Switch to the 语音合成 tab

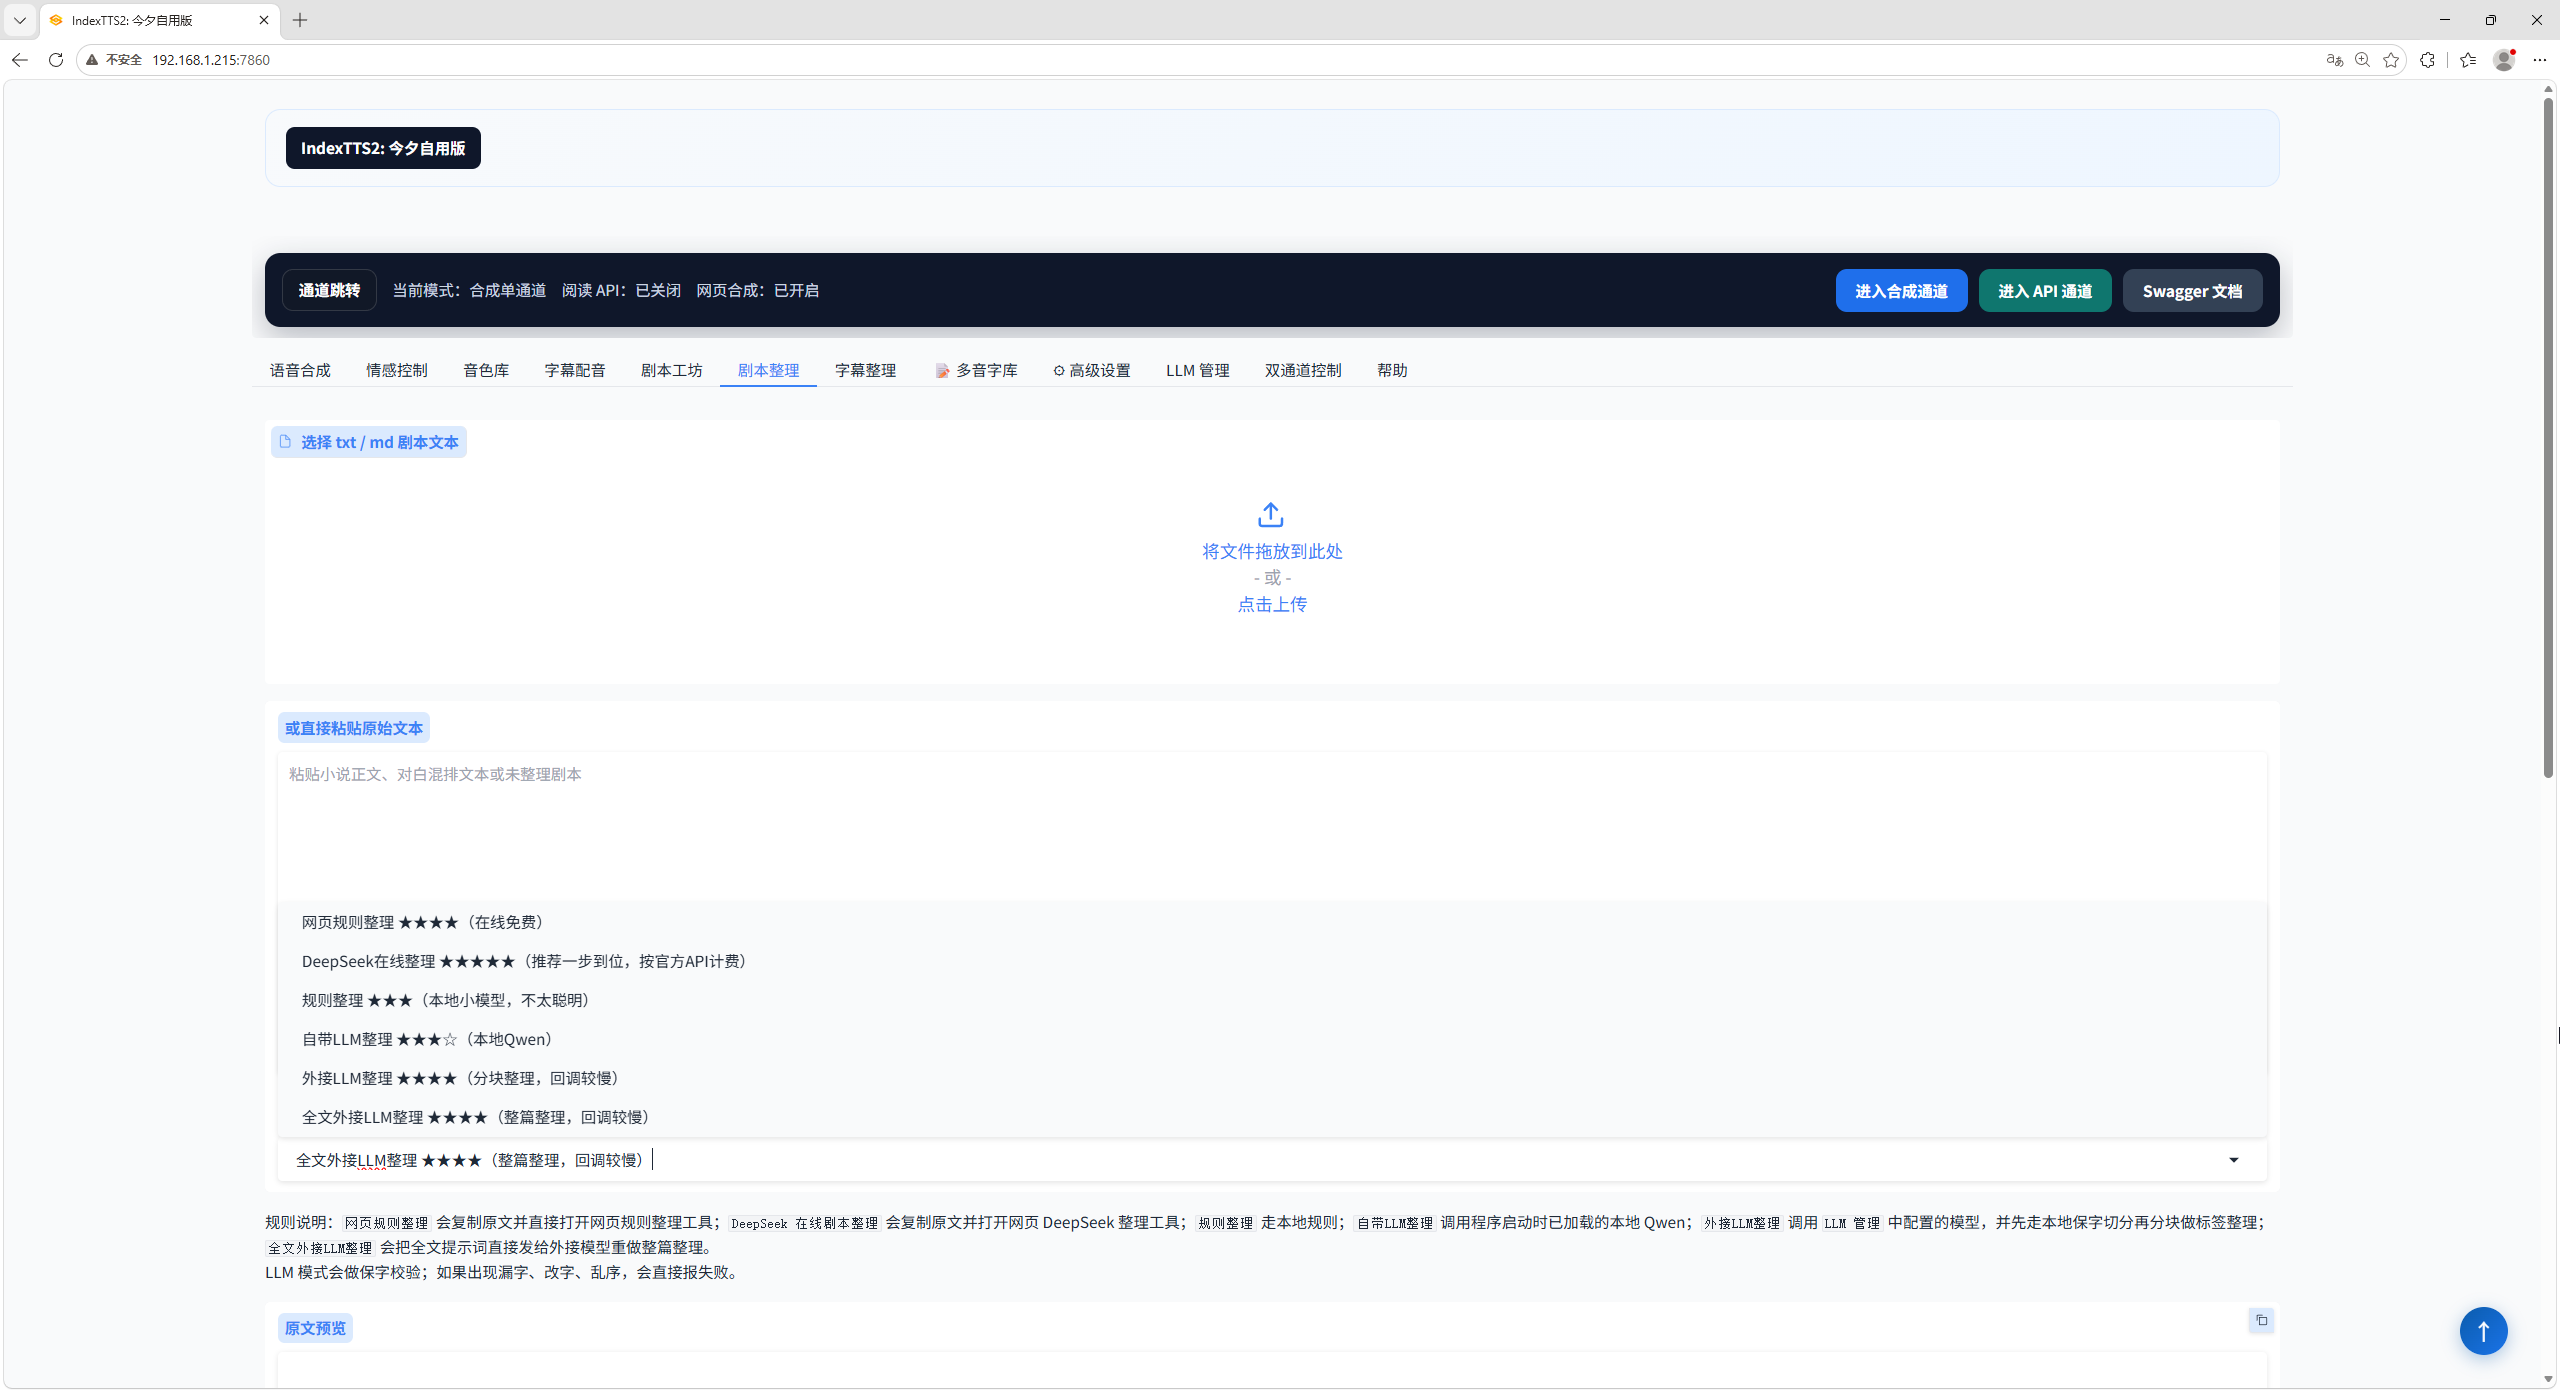[300, 370]
